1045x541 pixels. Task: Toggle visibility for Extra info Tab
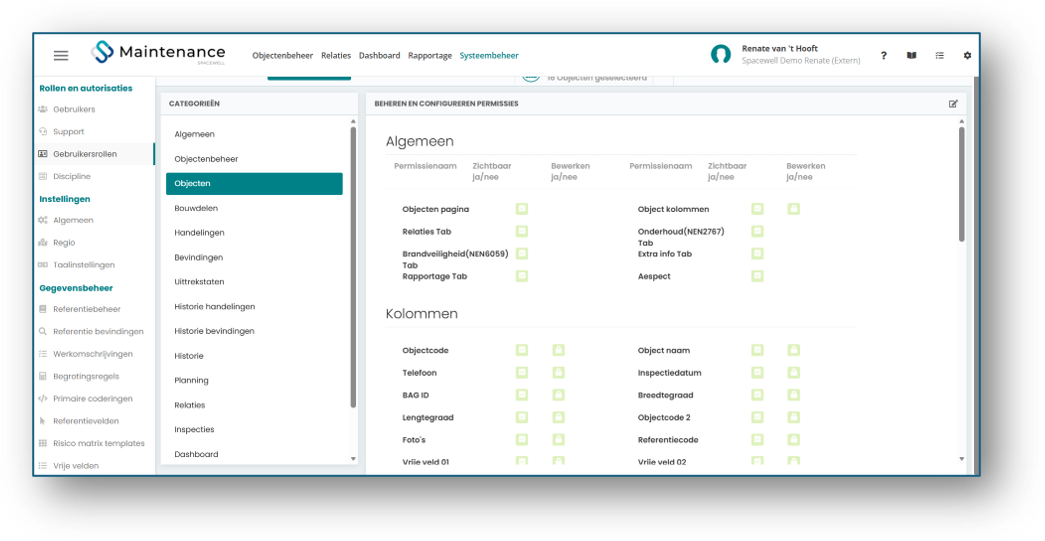pyautogui.click(x=757, y=254)
